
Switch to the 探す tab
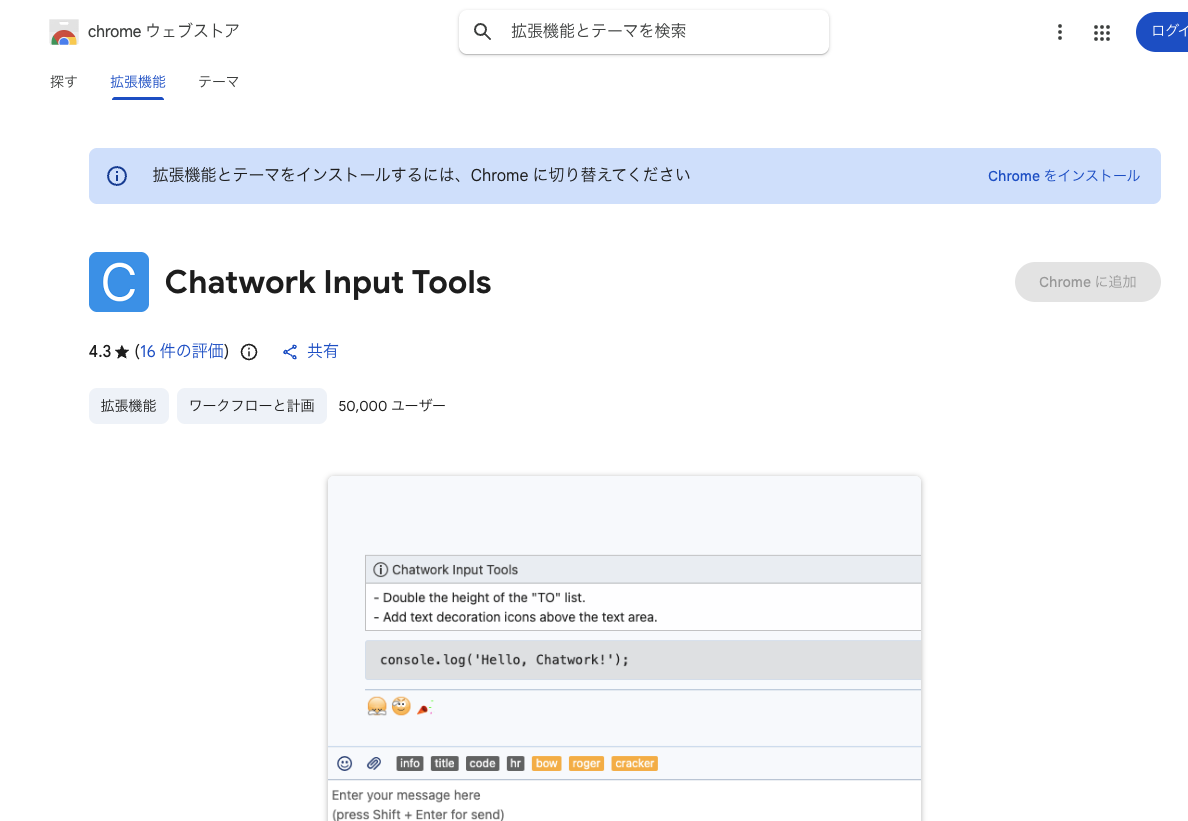coord(64,82)
